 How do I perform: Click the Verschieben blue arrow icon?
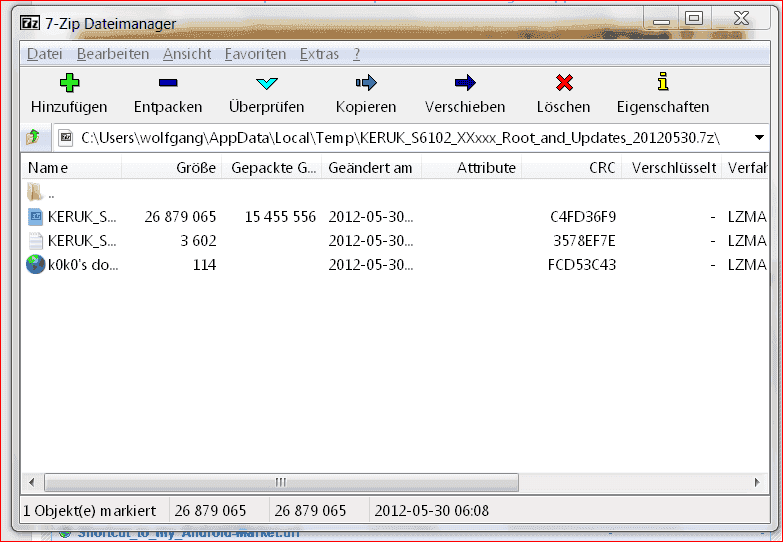pyautogui.click(x=465, y=82)
